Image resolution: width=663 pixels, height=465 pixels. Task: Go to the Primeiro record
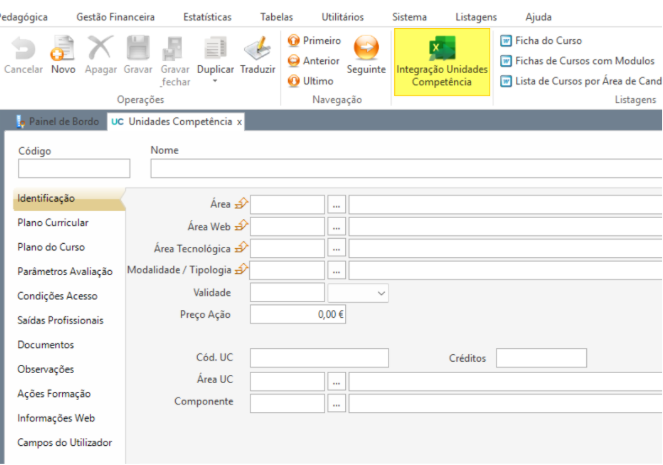[314, 41]
